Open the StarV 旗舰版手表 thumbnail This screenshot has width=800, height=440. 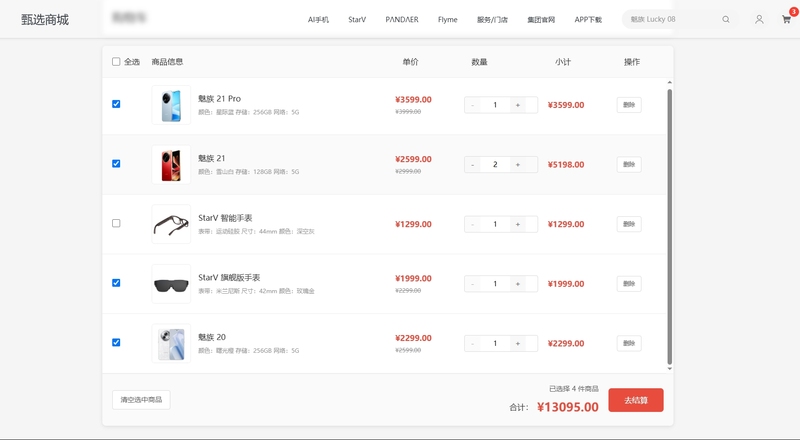click(x=171, y=284)
